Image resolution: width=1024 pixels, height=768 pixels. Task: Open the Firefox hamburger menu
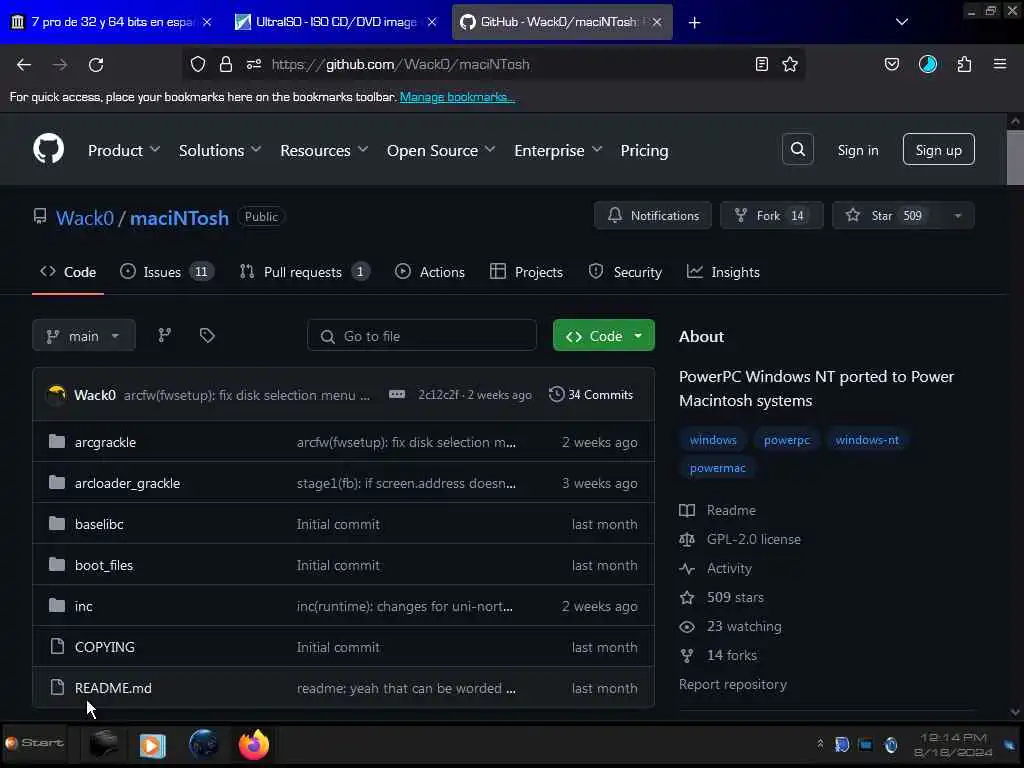pos(1000,64)
